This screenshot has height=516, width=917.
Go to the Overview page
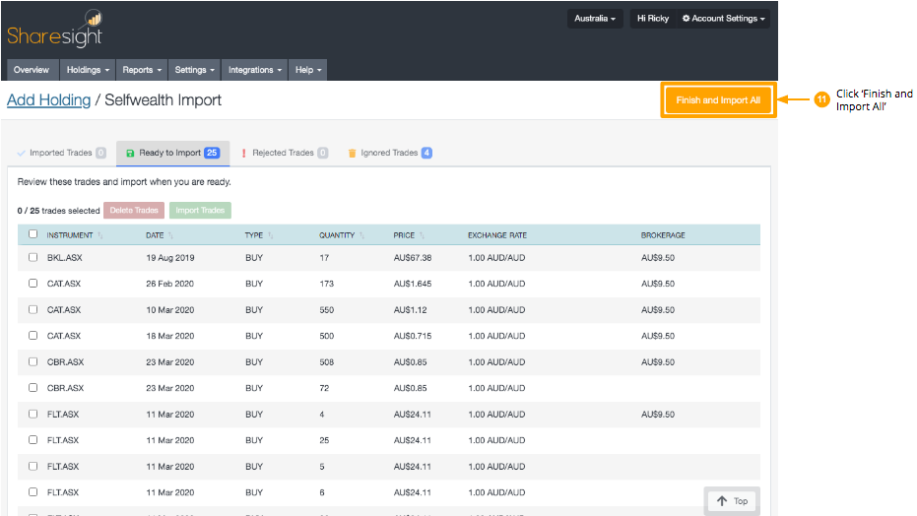32,70
